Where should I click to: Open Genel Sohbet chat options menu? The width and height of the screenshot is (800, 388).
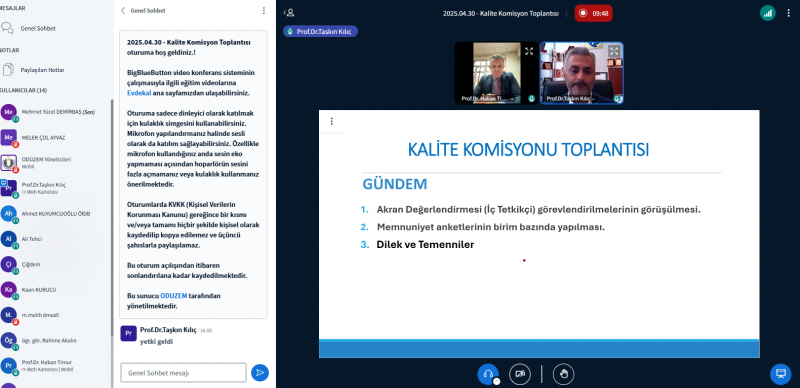[x=264, y=11]
